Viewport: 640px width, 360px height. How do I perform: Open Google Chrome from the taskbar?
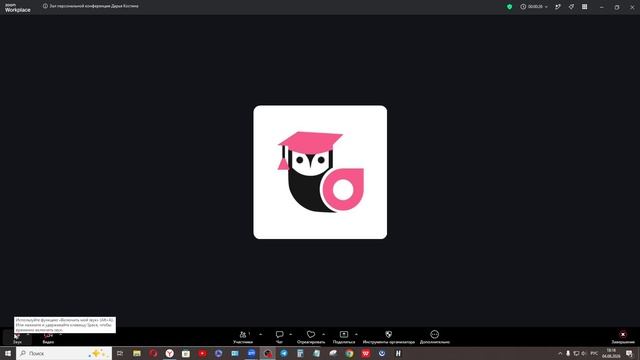coord(349,353)
